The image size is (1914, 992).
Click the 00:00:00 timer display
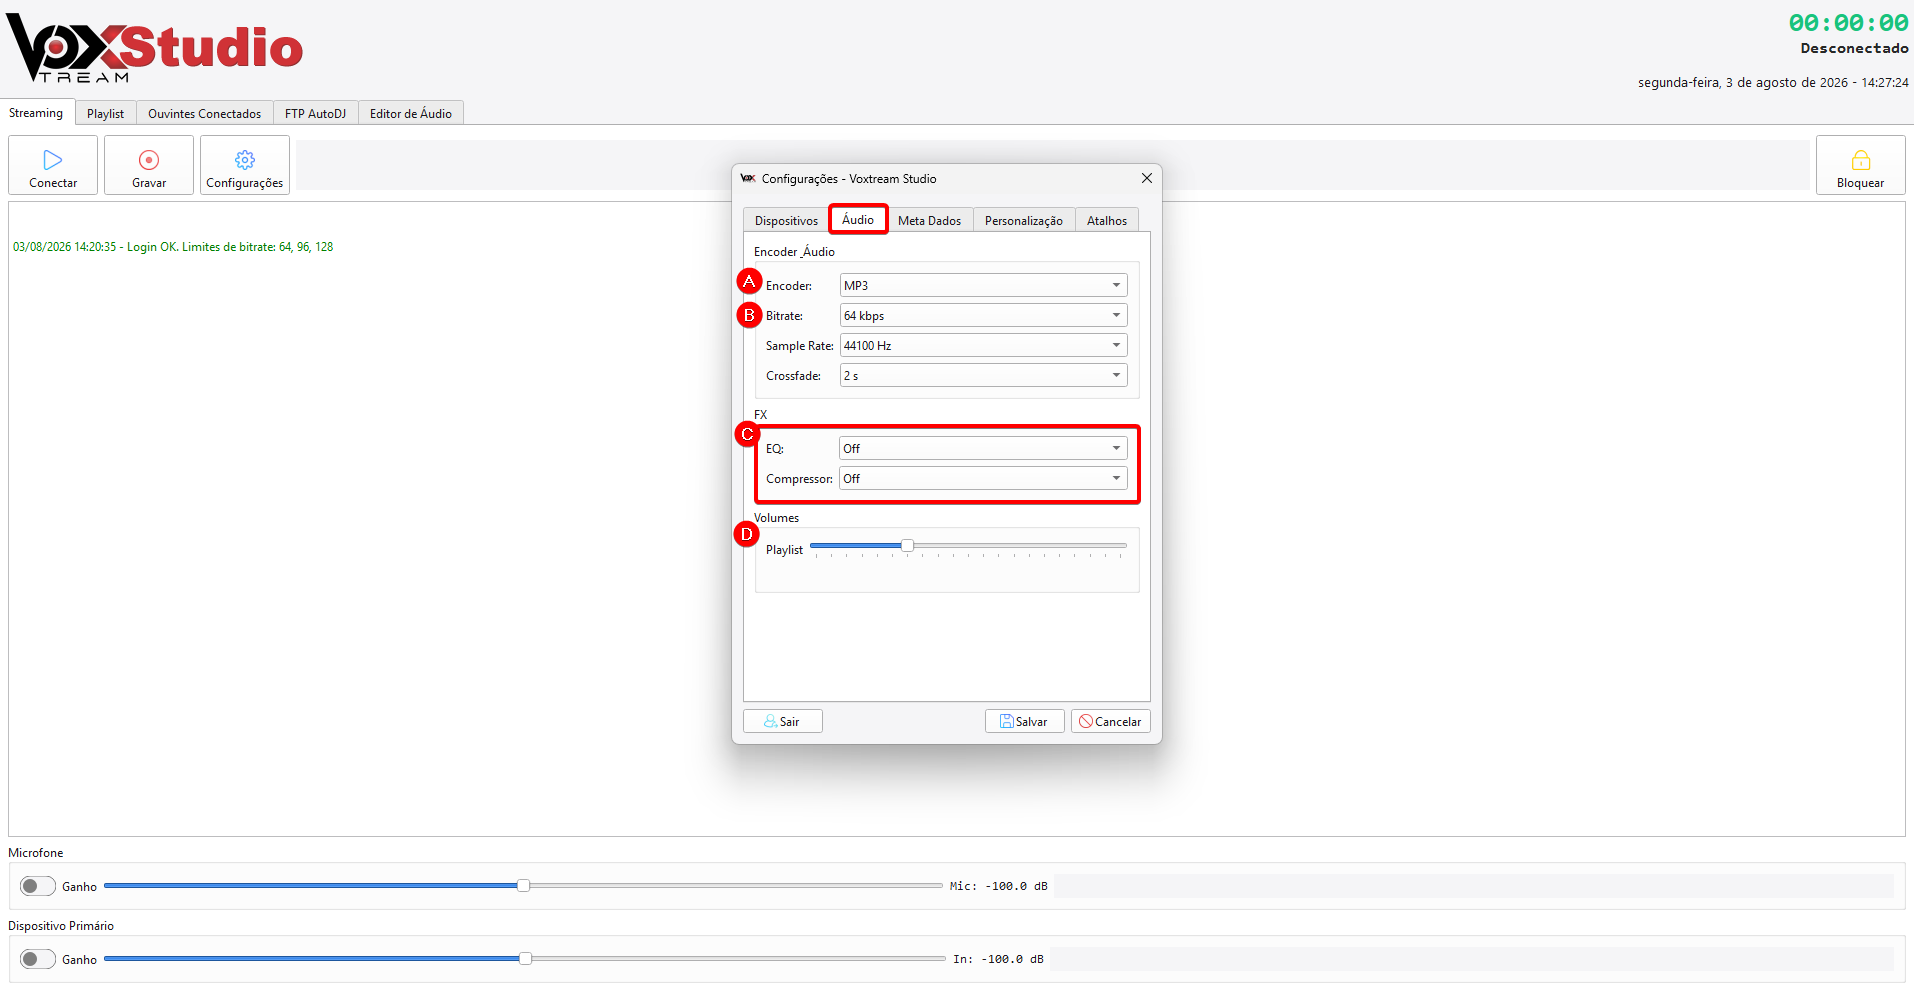click(x=1848, y=23)
